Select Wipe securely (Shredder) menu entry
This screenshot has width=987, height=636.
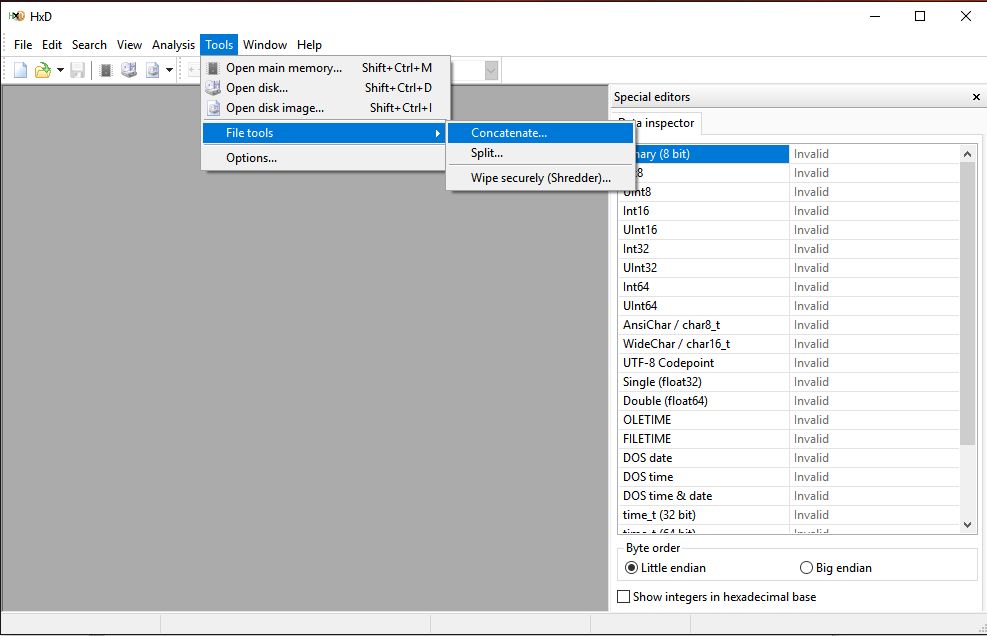(540, 178)
